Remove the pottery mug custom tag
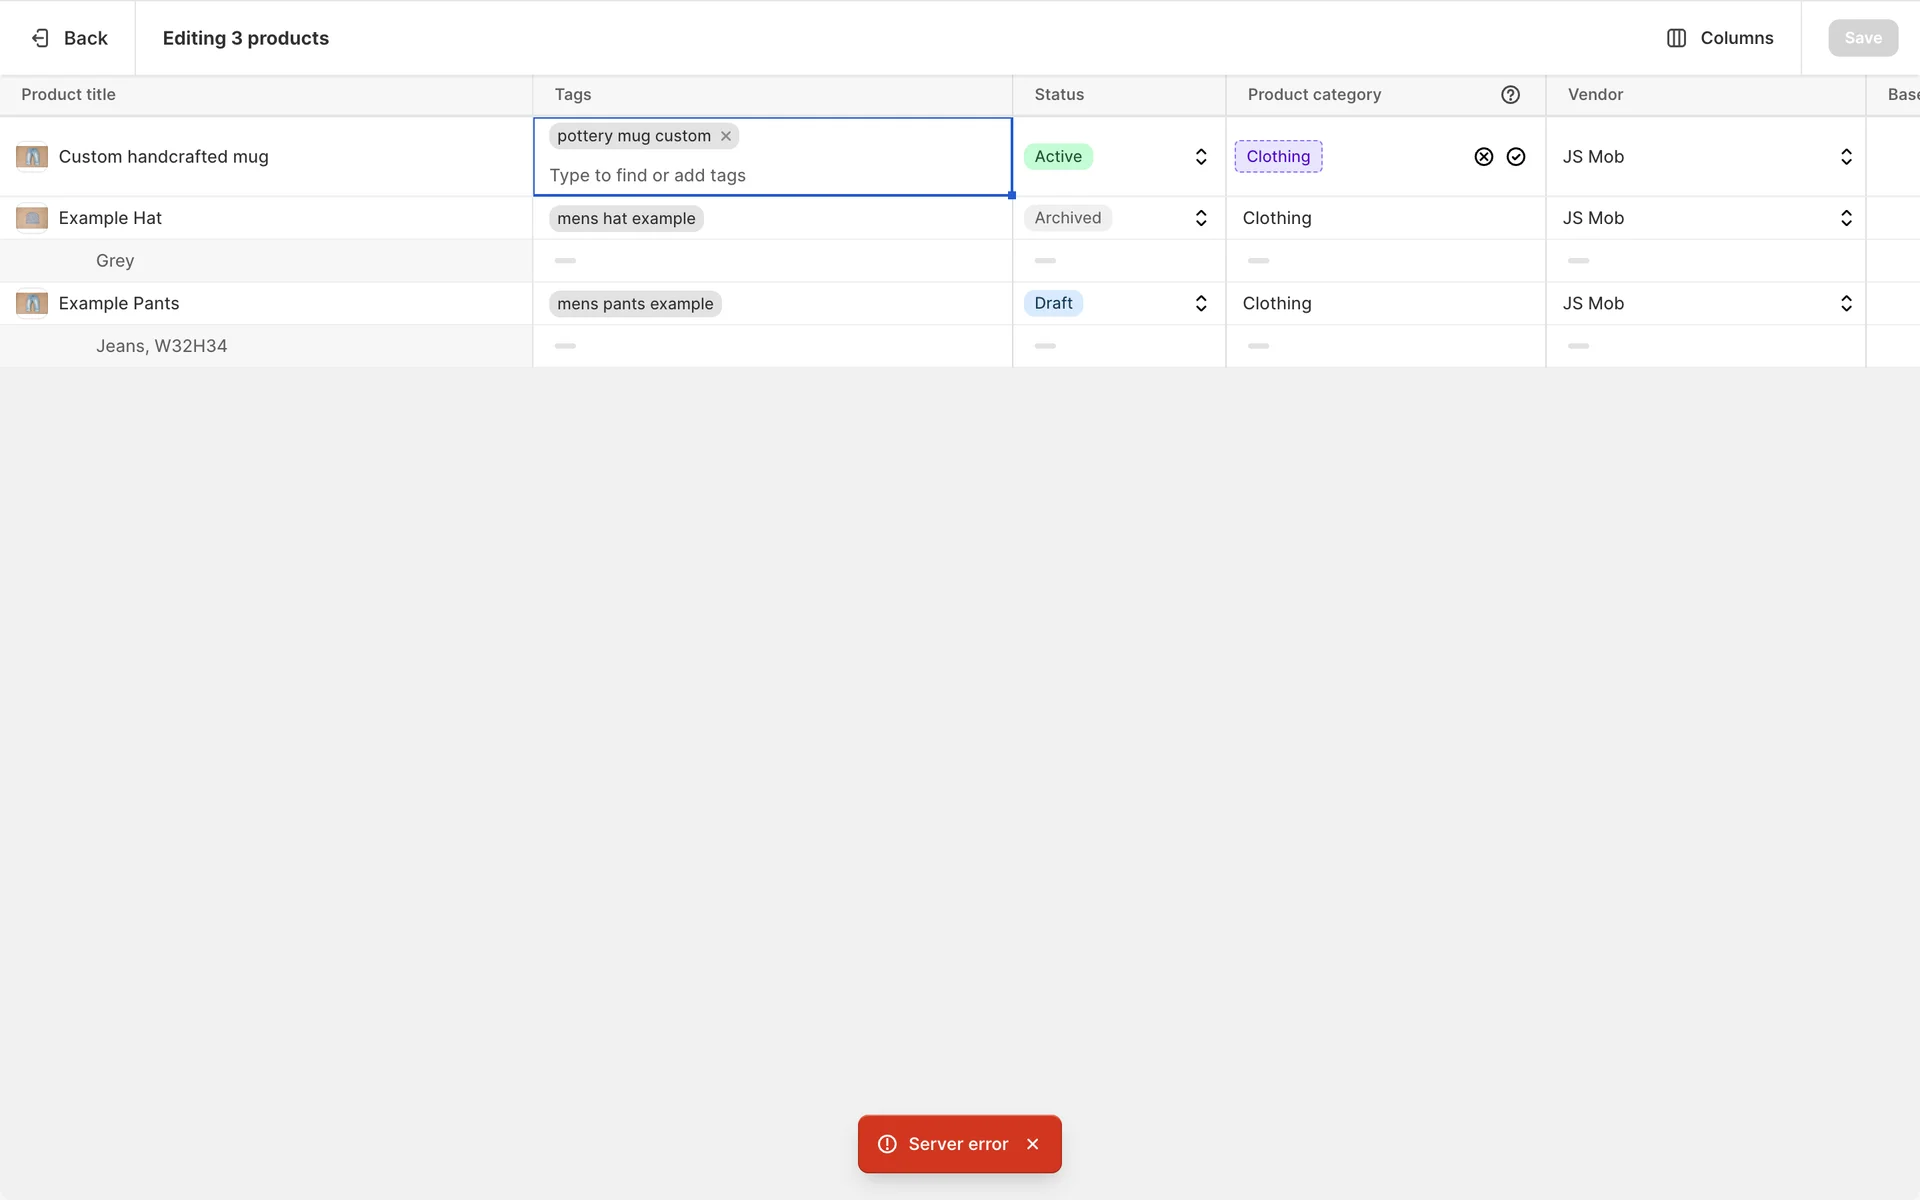Image resolution: width=1920 pixels, height=1200 pixels. (x=726, y=136)
